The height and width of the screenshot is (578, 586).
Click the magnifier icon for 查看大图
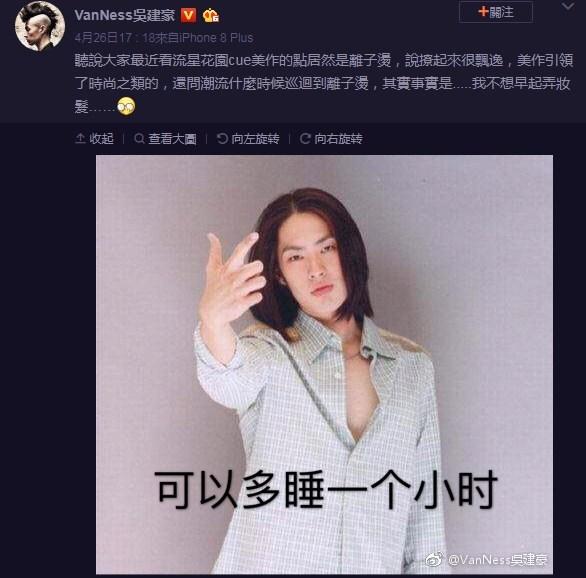[139, 139]
